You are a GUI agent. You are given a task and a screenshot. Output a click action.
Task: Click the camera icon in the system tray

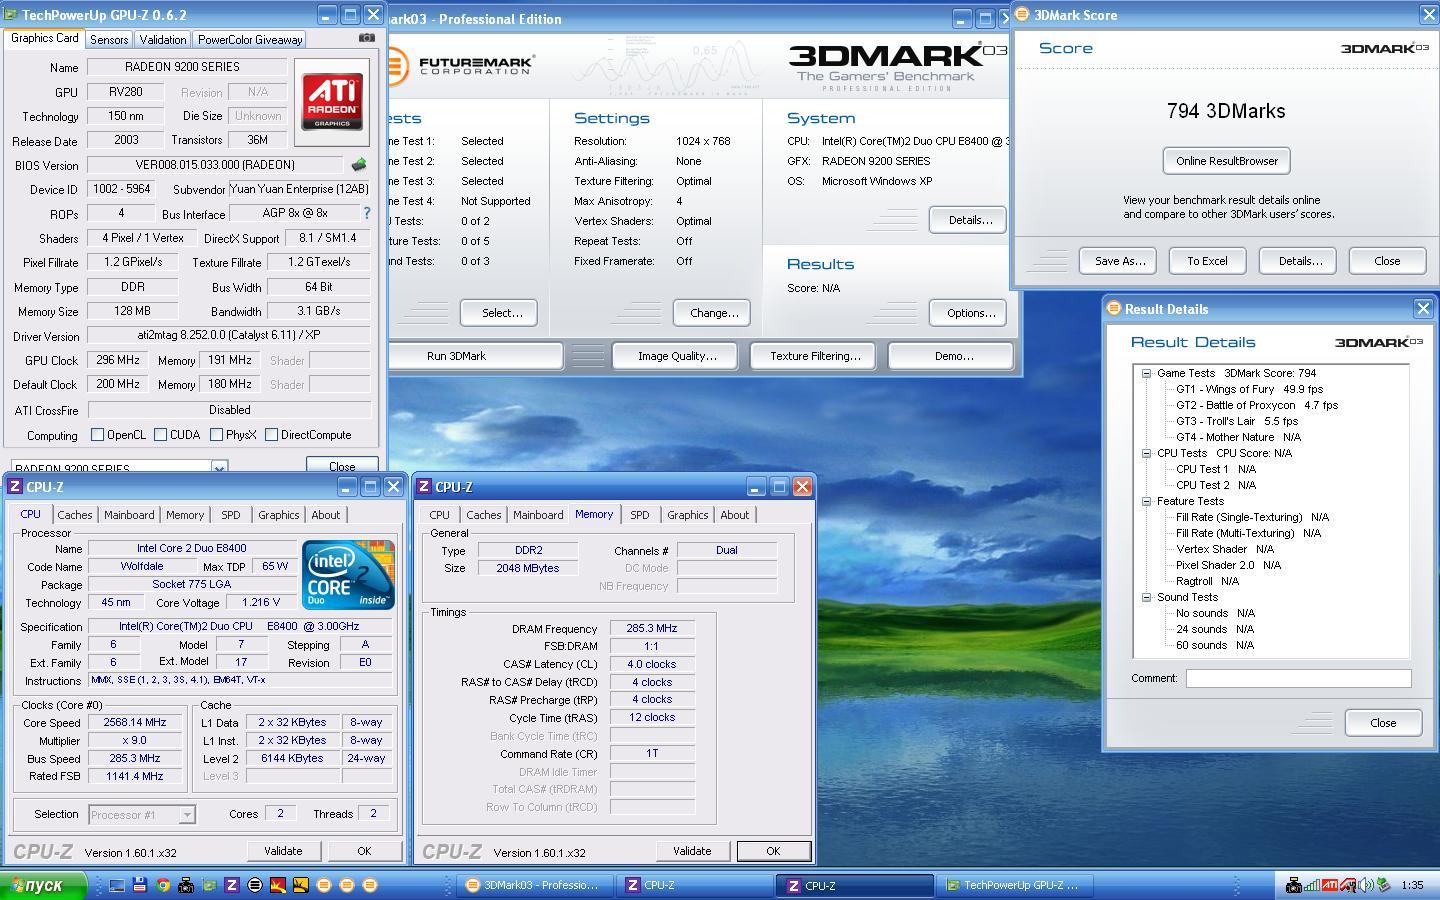pos(1294,885)
